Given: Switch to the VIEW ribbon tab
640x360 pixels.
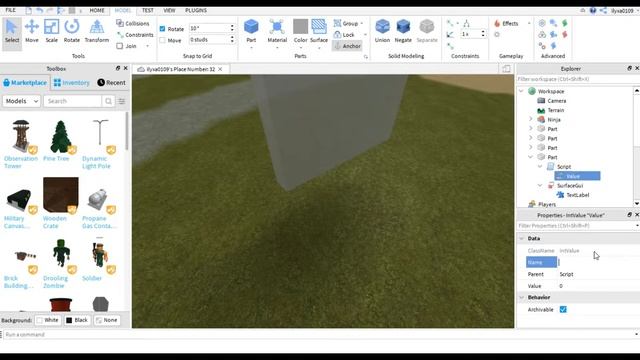Looking at the screenshot, I should (169, 10).
